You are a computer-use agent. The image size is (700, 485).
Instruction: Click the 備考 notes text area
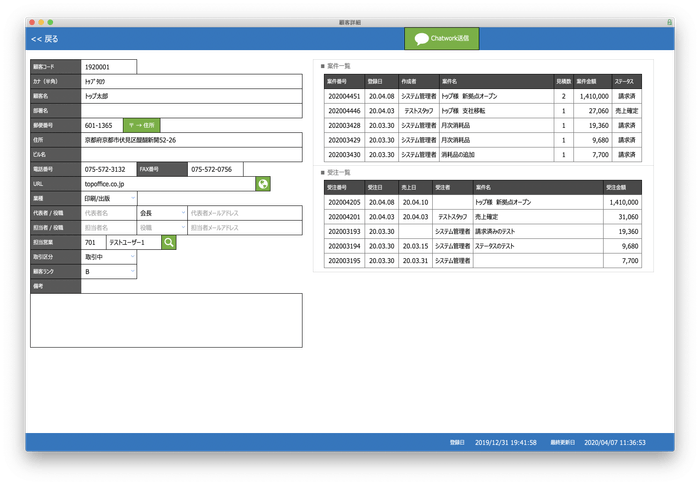click(x=166, y=320)
